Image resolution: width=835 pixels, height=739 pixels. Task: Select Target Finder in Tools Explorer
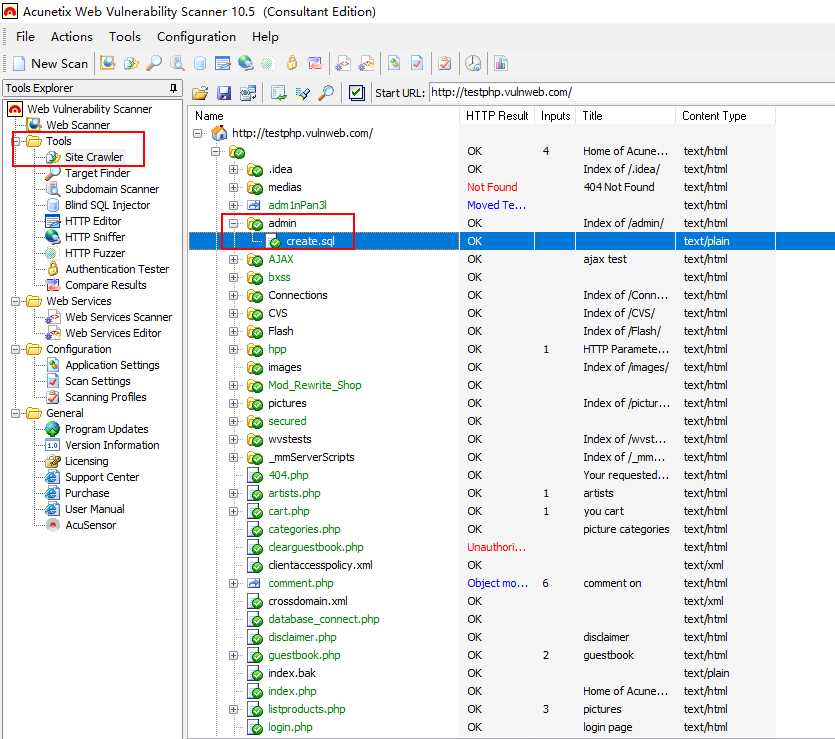coord(97,173)
